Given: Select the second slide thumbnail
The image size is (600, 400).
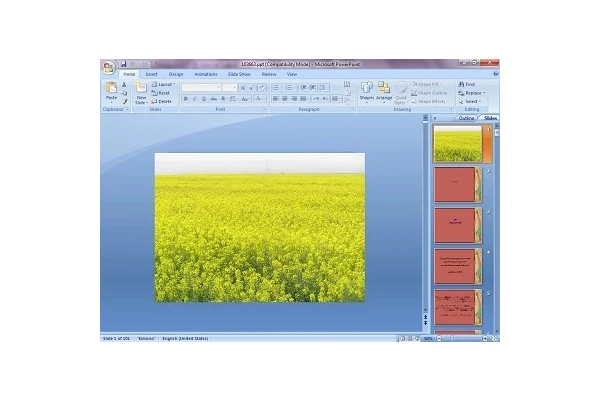Looking at the screenshot, I should [458, 184].
